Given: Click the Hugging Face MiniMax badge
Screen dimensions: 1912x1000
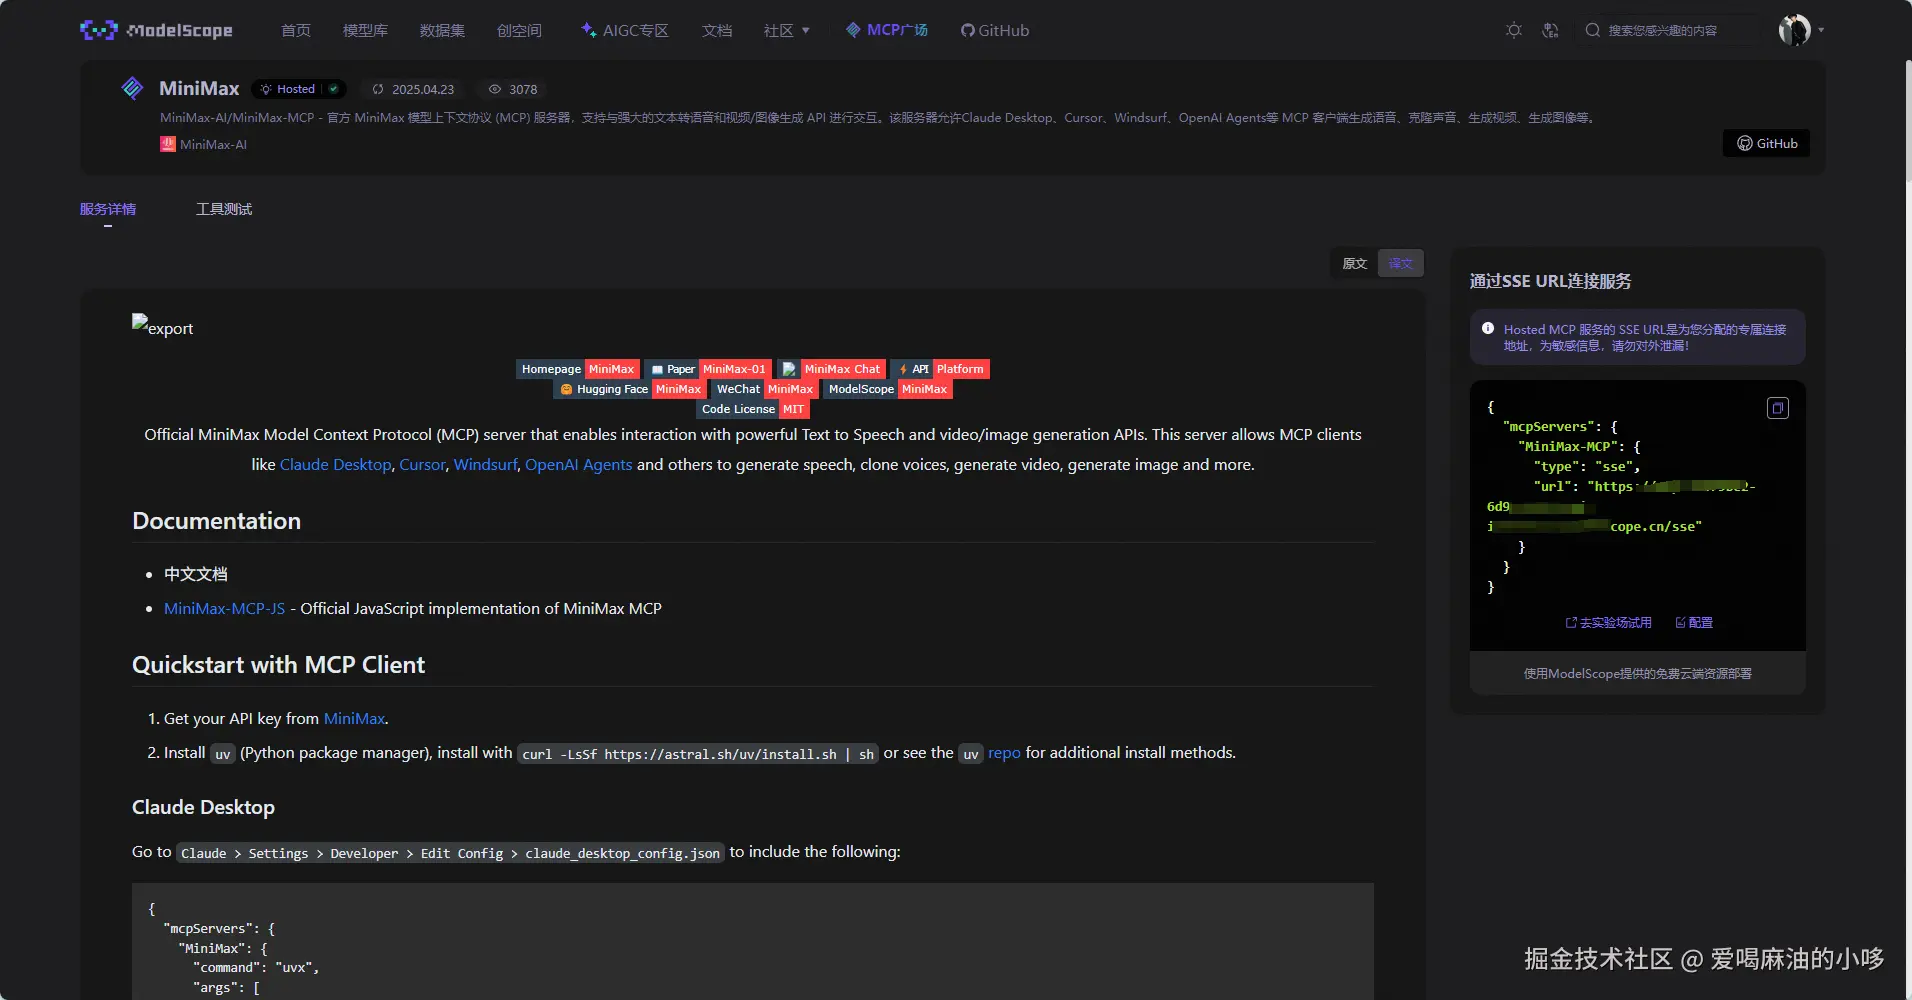Looking at the screenshot, I should pos(629,389).
